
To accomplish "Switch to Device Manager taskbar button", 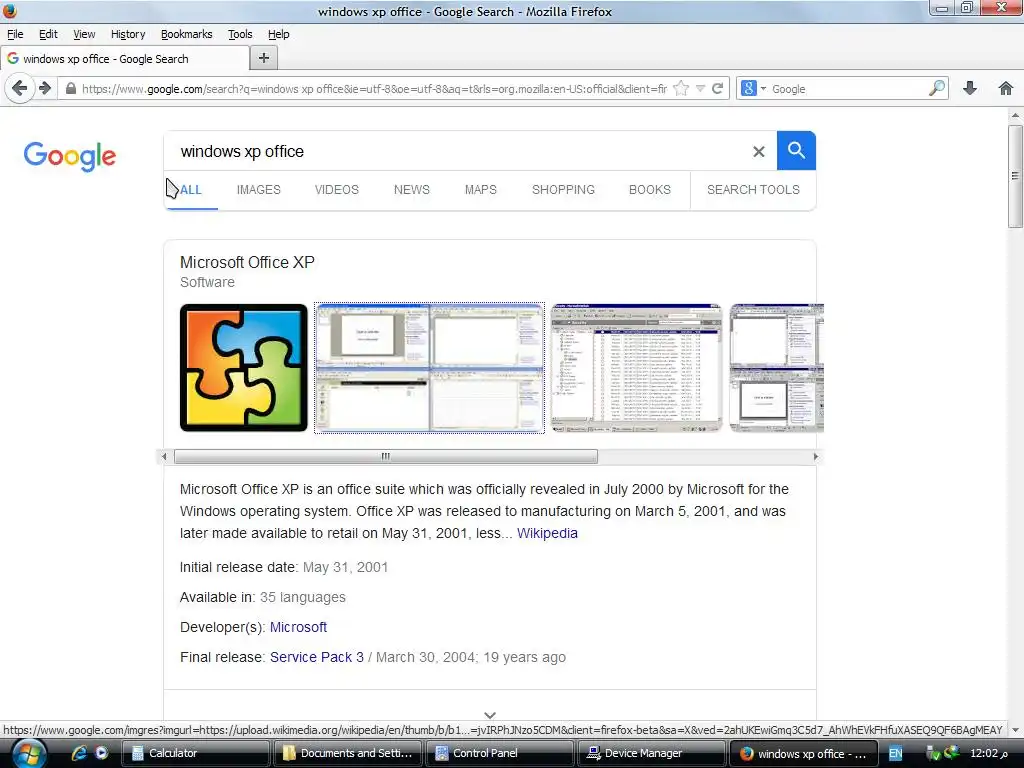I will click(x=652, y=753).
